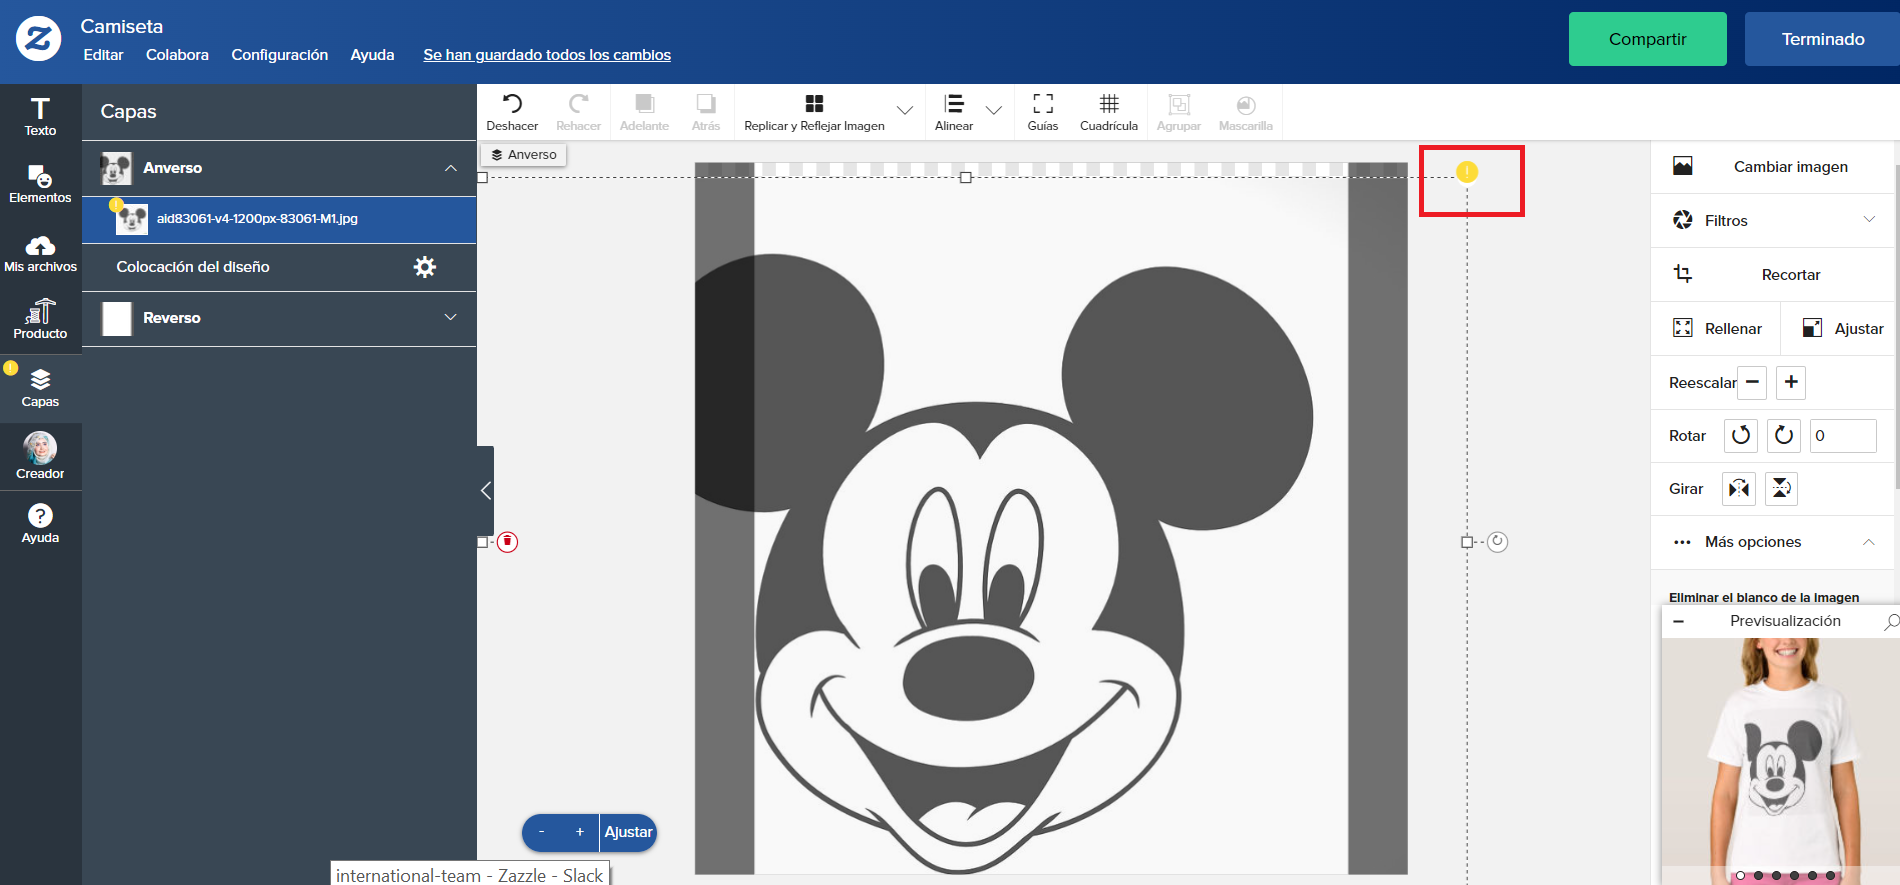Click the rotate handle beside image
The image size is (1900, 885).
tap(1497, 542)
